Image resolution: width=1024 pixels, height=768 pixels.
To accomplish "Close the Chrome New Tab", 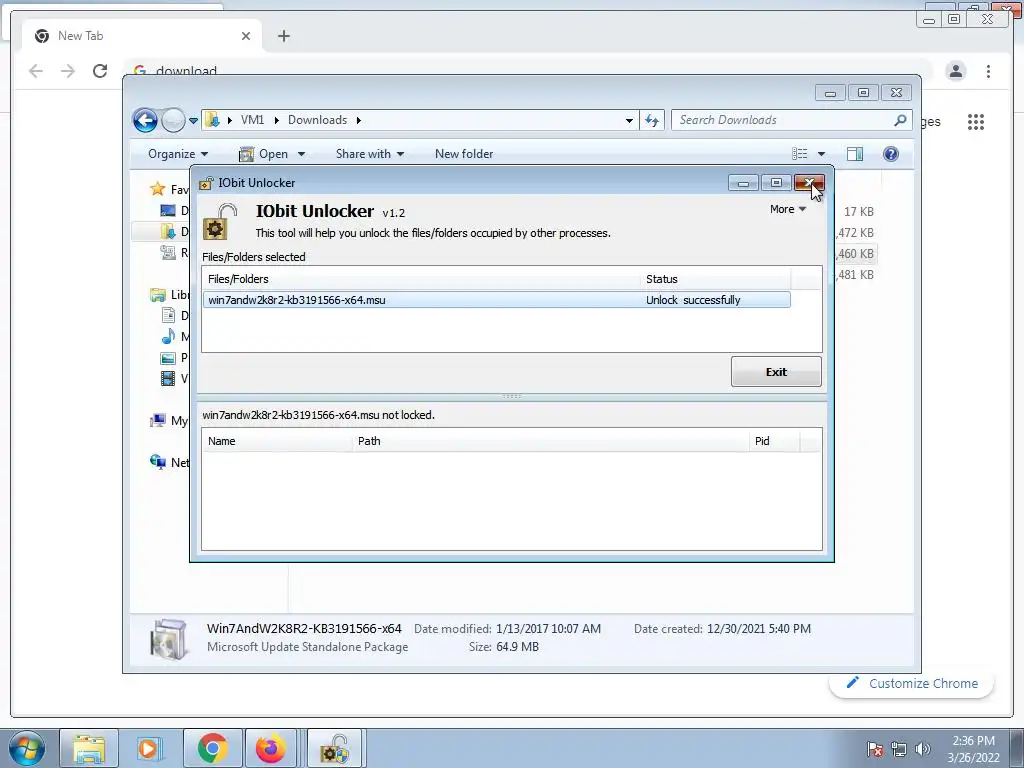I will click(x=246, y=36).
